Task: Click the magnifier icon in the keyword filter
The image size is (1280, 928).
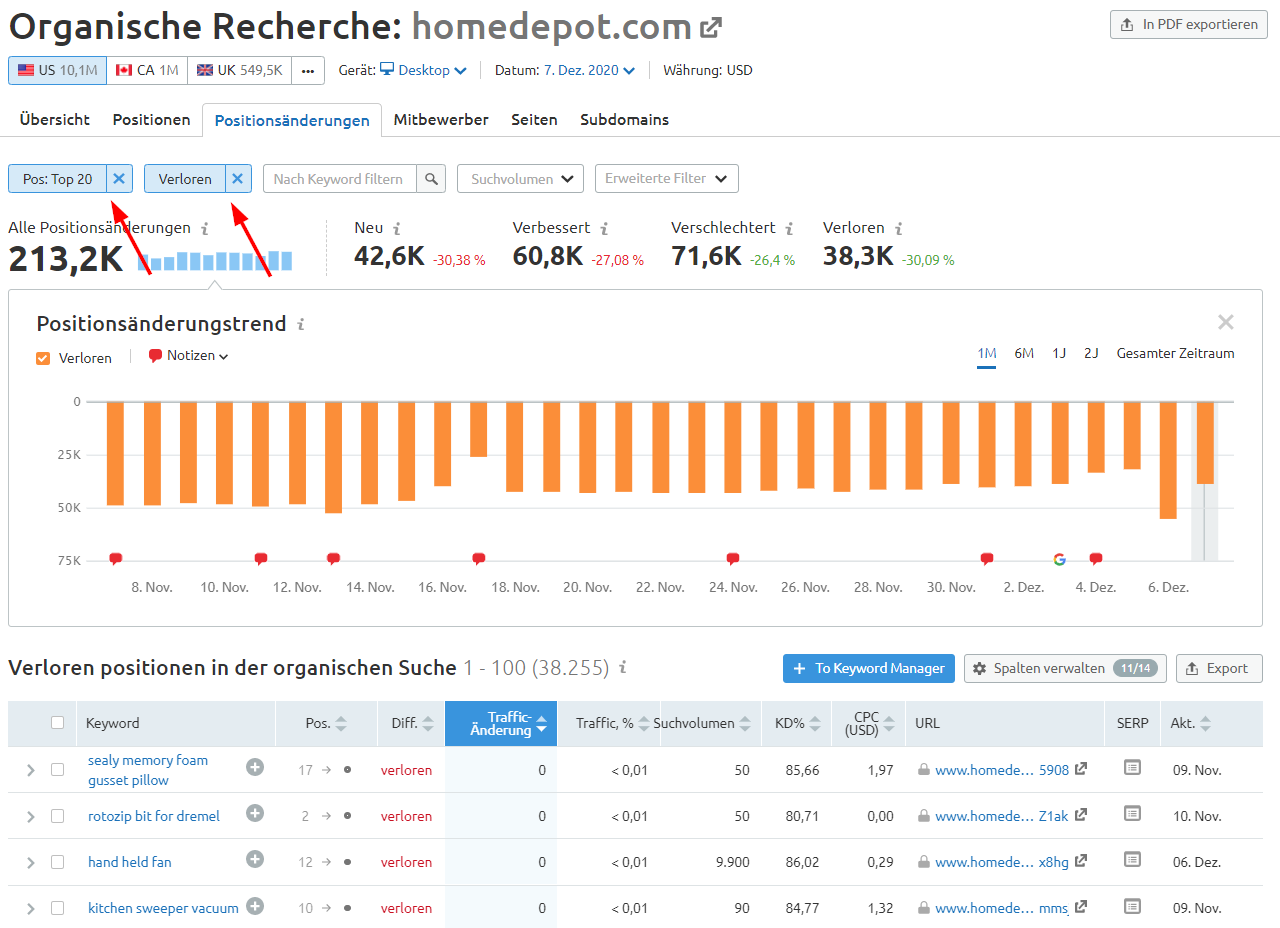Action: pos(431,178)
